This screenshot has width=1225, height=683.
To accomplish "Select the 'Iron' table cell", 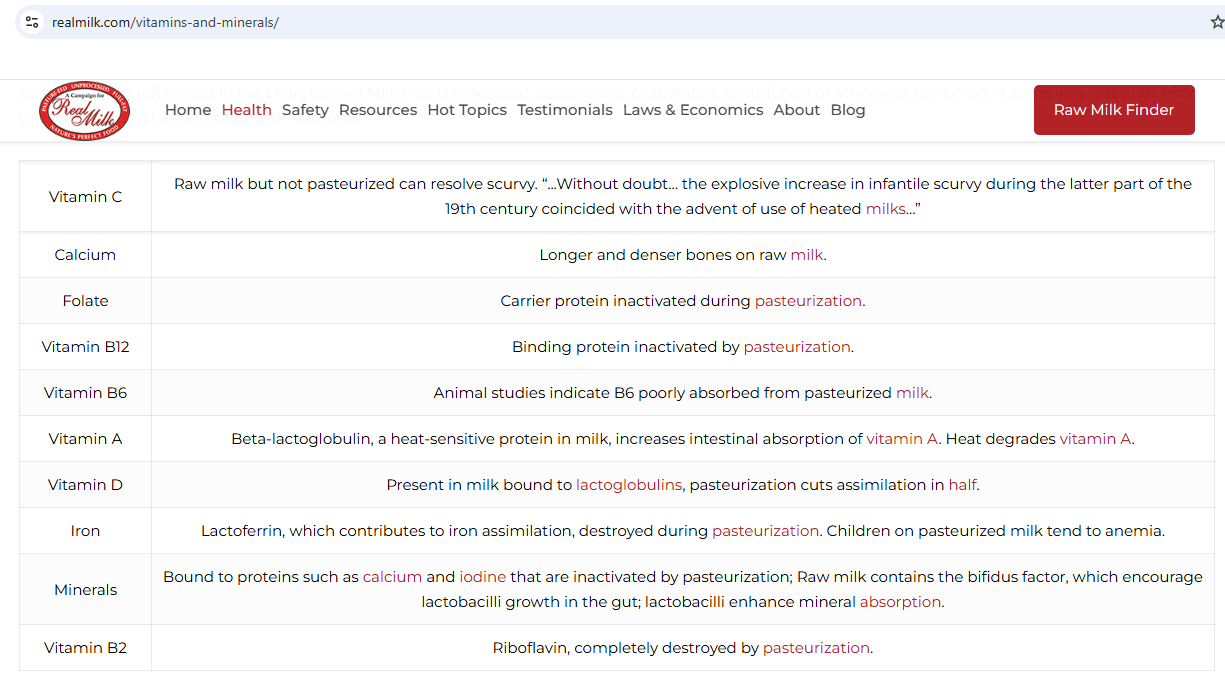I will point(85,531).
